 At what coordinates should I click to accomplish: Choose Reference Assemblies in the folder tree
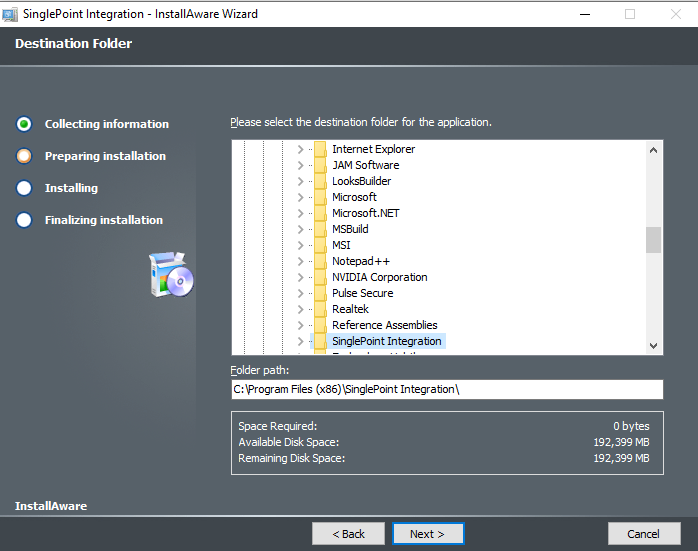pos(385,325)
